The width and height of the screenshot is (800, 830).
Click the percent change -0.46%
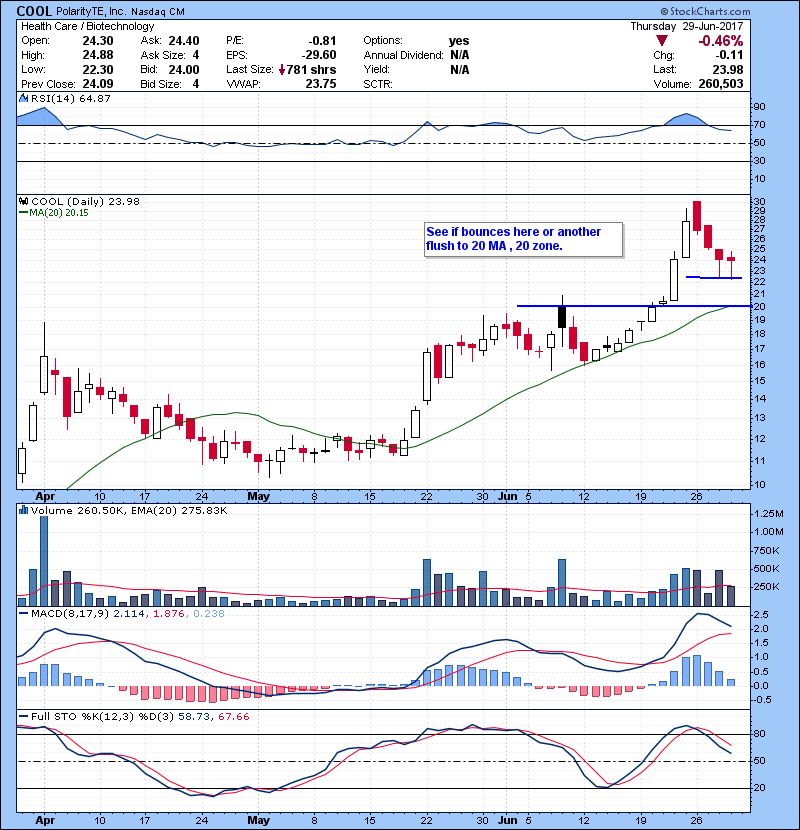[721, 41]
